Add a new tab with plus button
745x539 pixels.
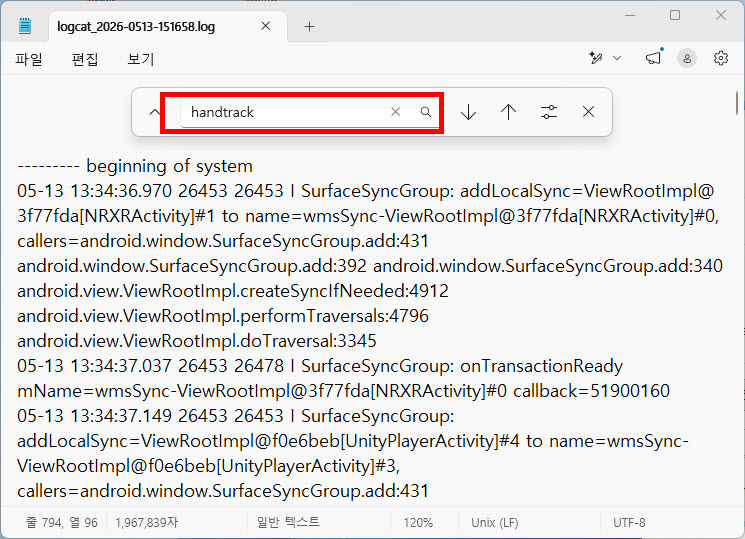(x=309, y=27)
